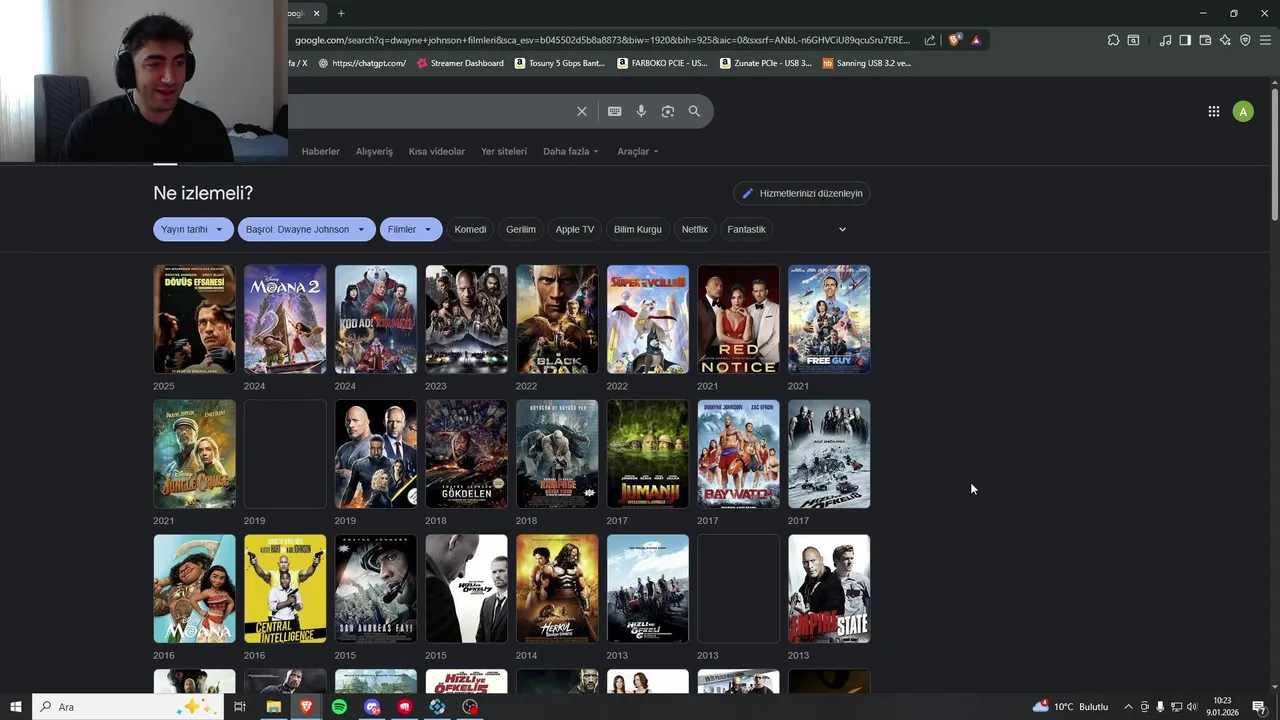Click the browser address bar URL
The width and height of the screenshot is (1280, 720).
tap(602, 40)
